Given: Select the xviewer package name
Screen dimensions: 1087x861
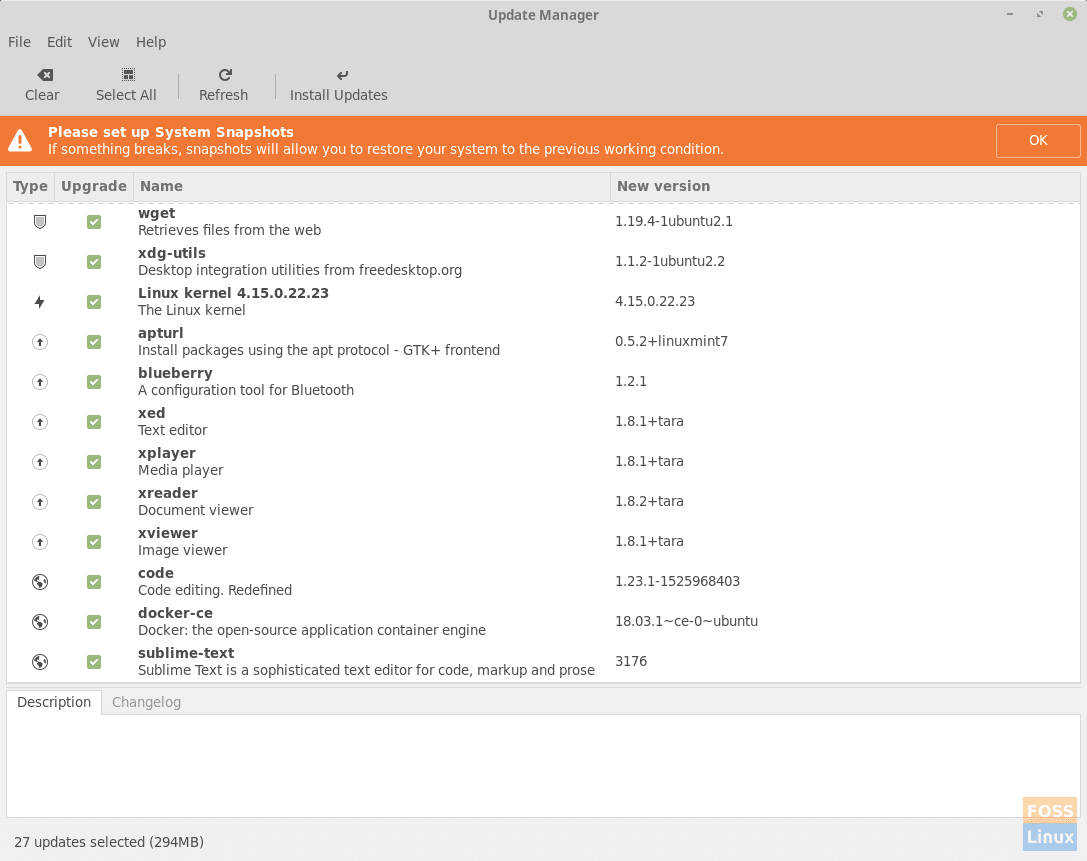Looking at the screenshot, I should point(168,533).
